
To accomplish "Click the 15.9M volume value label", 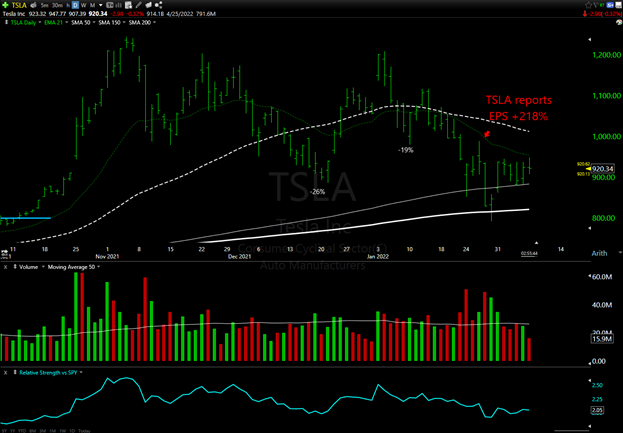I will click(602, 339).
